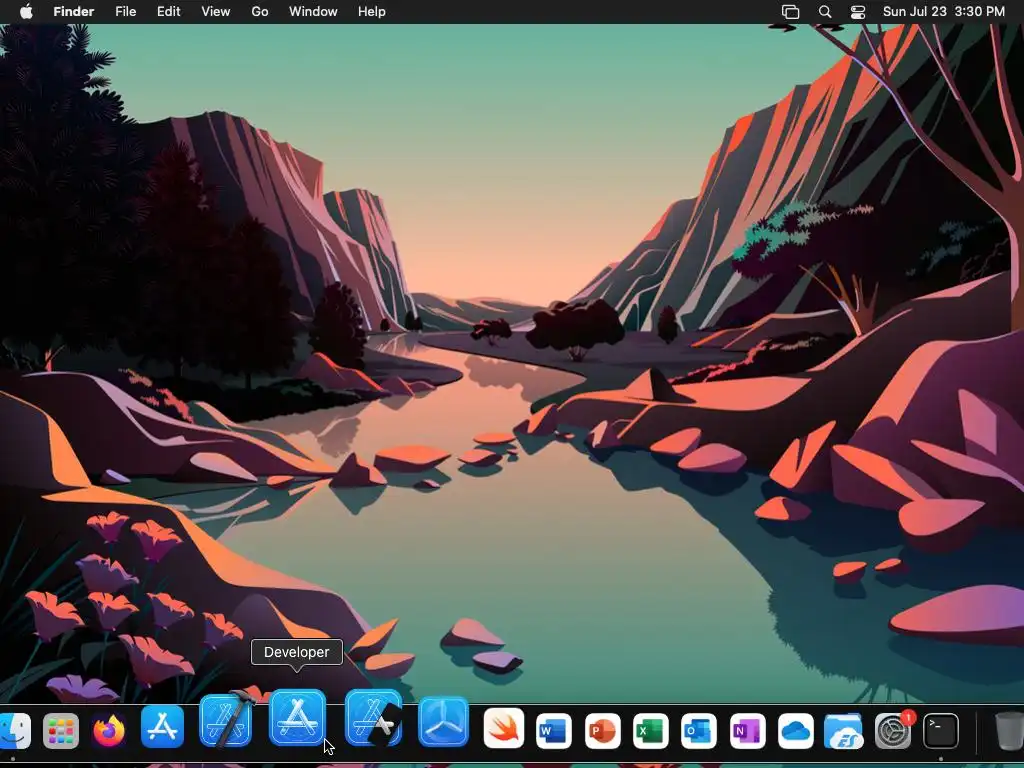Open Control Center in the menu bar
The width and height of the screenshot is (1024, 768).
point(858,12)
